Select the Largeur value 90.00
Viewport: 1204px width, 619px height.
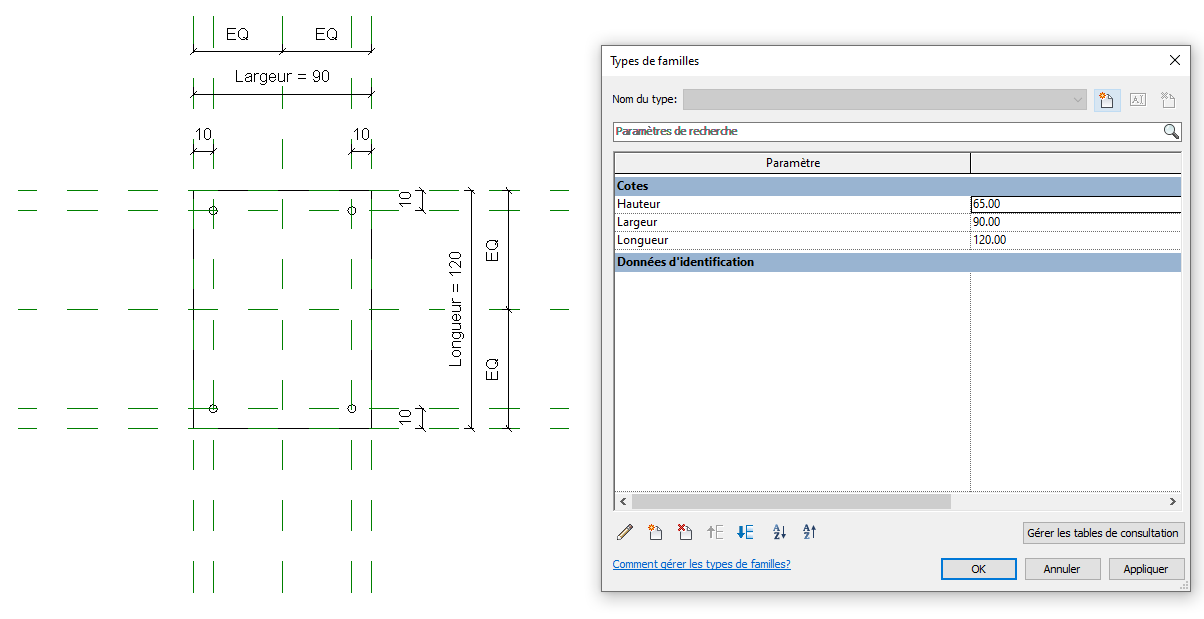pyautogui.click(x=1075, y=222)
